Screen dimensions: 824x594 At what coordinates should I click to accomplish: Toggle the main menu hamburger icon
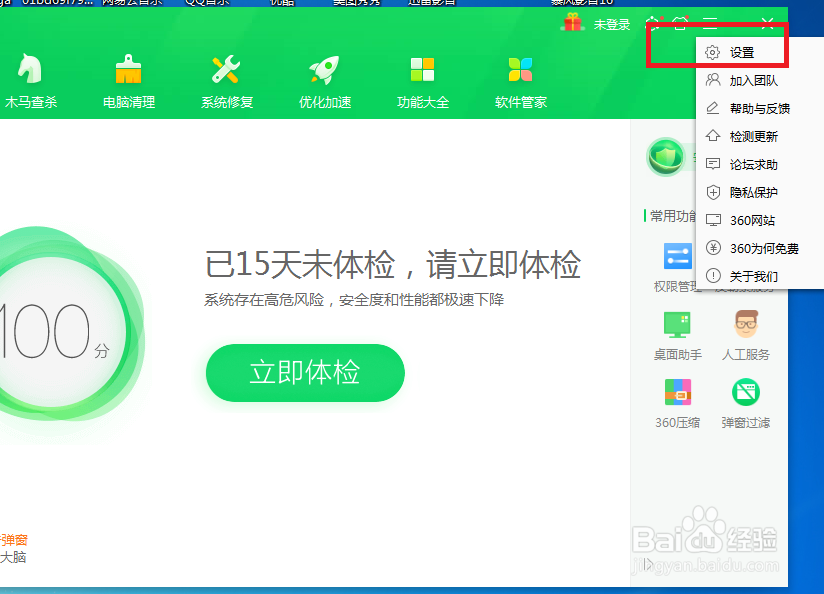coord(710,23)
